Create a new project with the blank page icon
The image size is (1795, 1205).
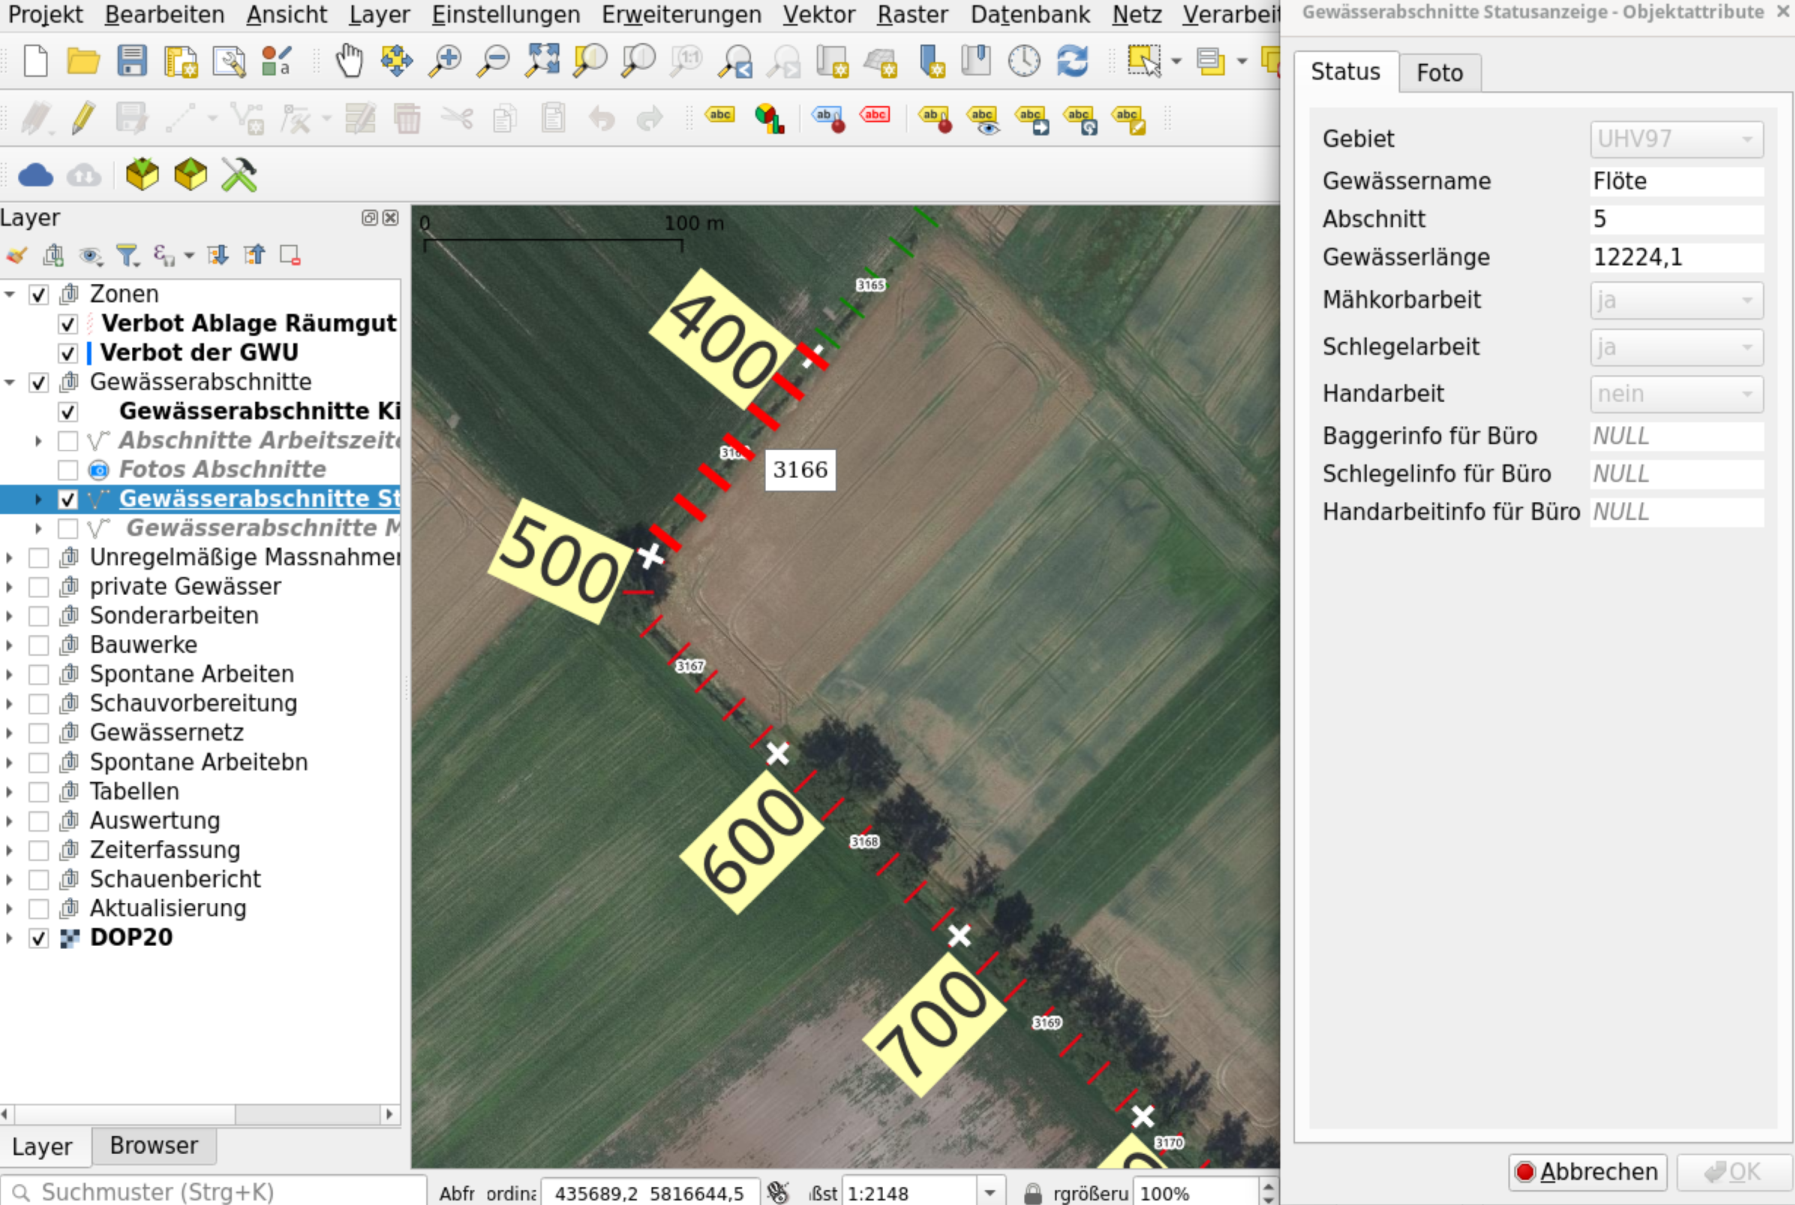pyautogui.click(x=36, y=61)
